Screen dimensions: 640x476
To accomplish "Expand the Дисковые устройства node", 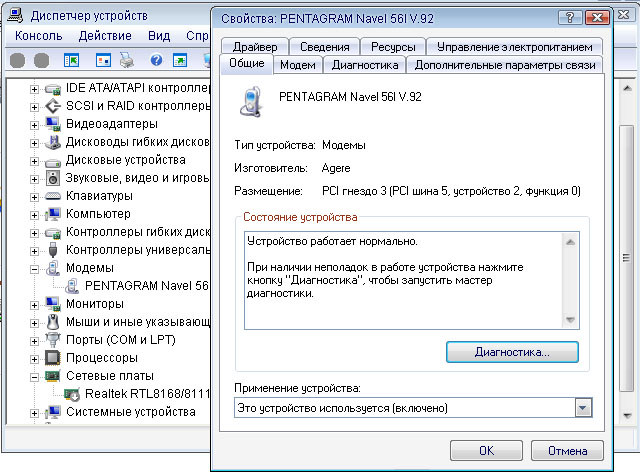I will [x=34, y=161].
